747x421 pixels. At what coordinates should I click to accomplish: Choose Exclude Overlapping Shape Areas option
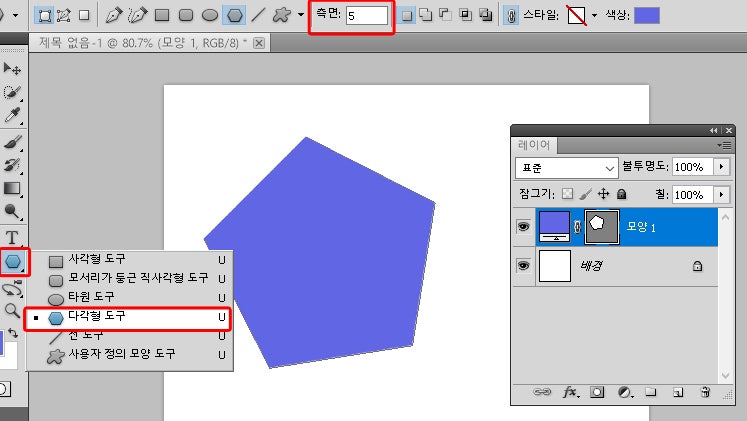pyautogui.click(x=485, y=15)
